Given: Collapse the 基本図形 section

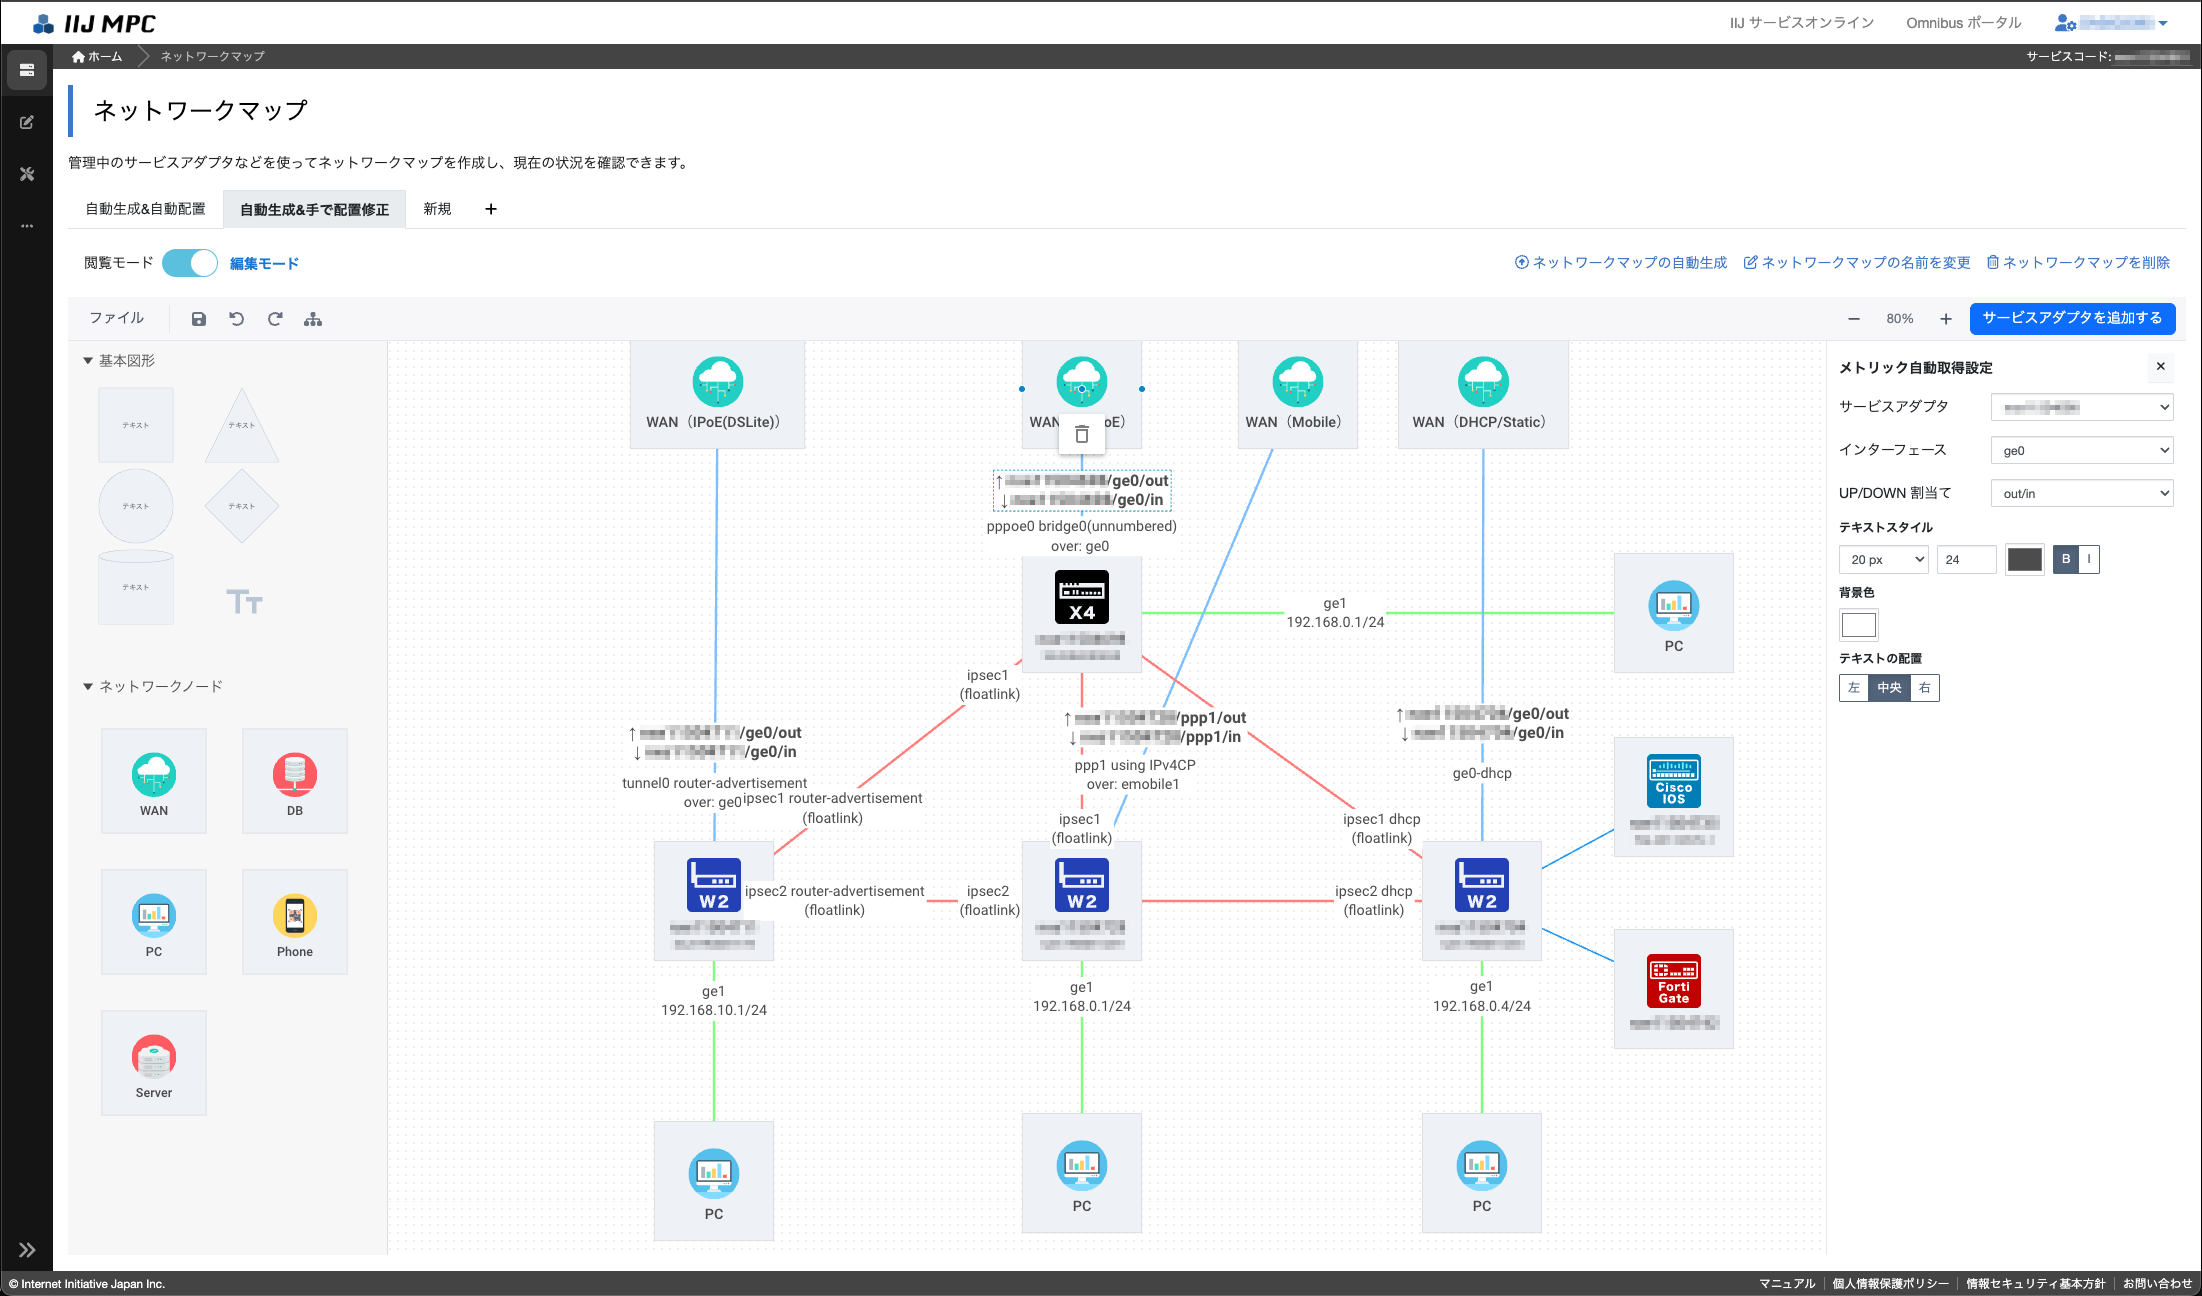Looking at the screenshot, I should 88,361.
